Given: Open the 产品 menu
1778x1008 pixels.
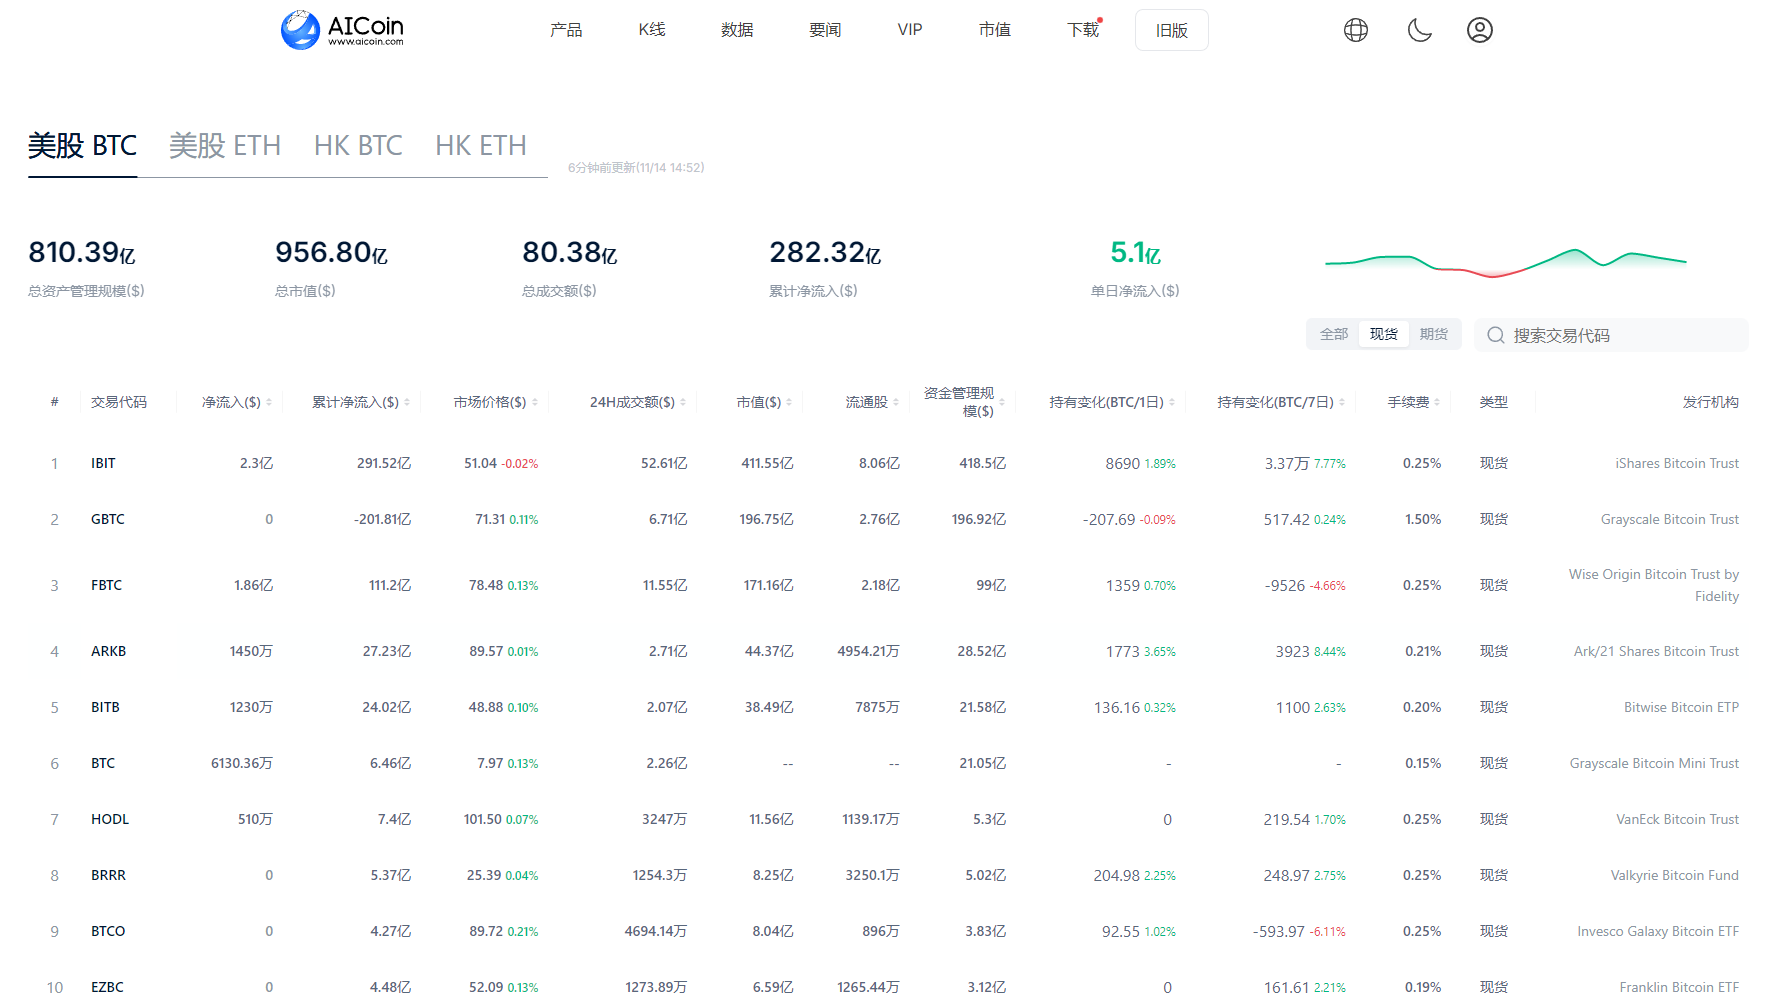Looking at the screenshot, I should click(x=566, y=30).
